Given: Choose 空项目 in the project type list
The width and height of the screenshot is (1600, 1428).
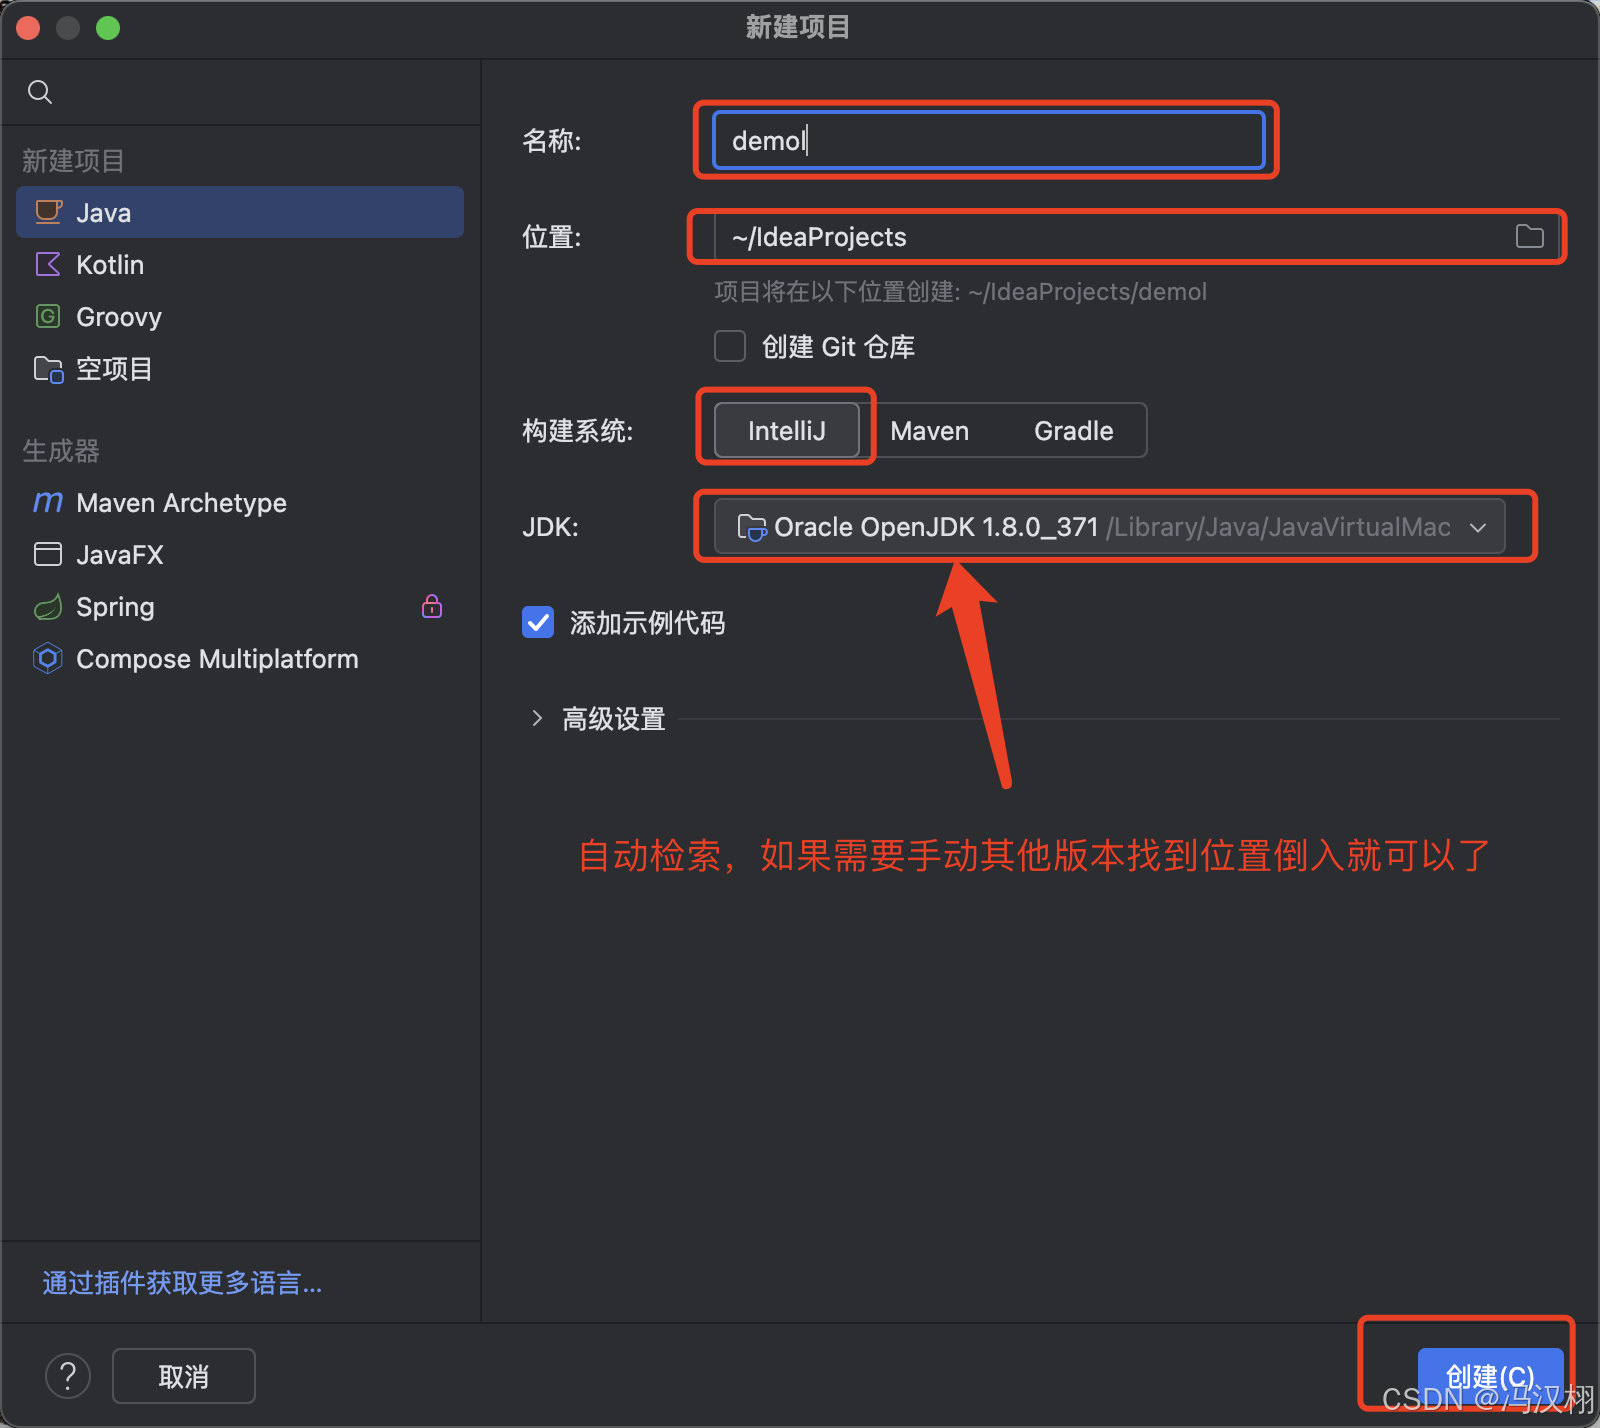Looking at the screenshot, I should click(x=240, y=369).
